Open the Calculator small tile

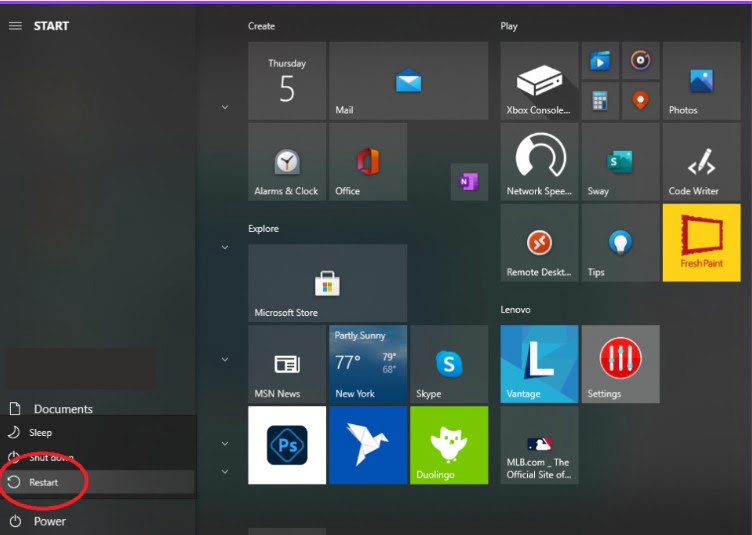pos(600,101)
